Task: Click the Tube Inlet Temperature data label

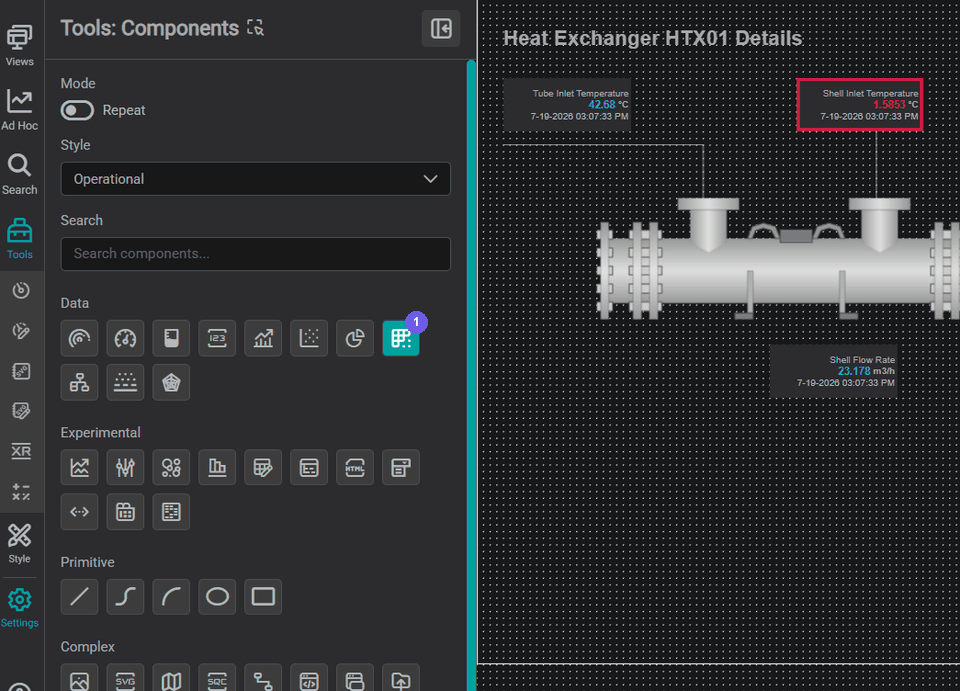Action: click(x=567, y=105)
